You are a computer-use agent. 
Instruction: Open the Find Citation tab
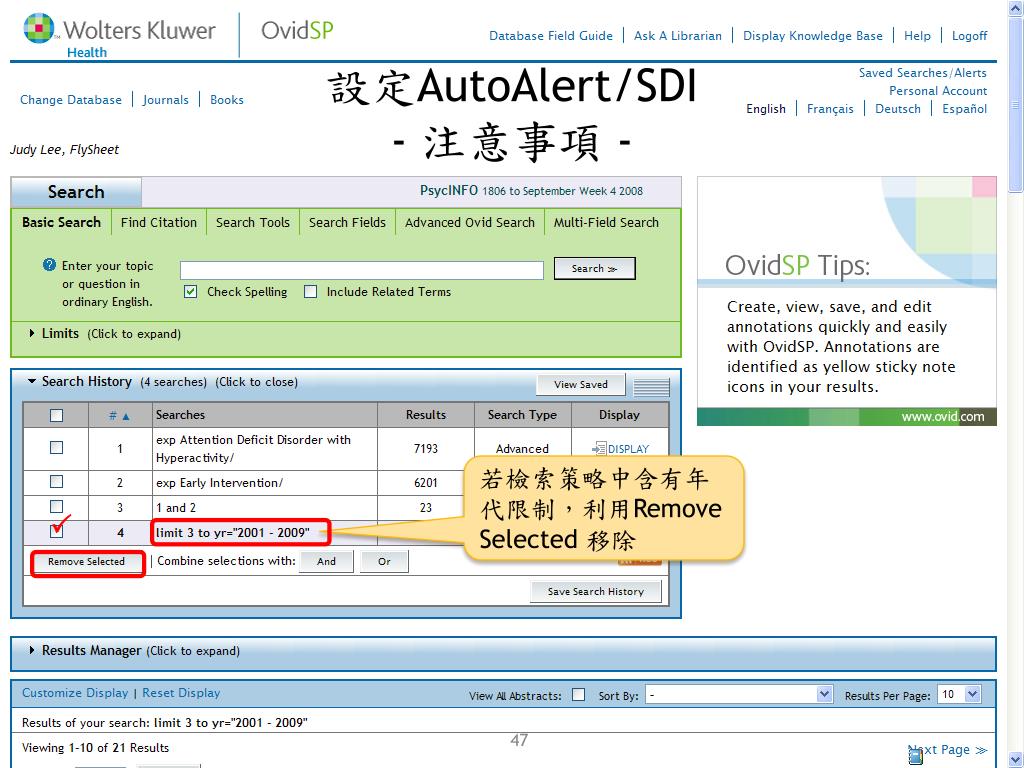click(x=159, y=222)
